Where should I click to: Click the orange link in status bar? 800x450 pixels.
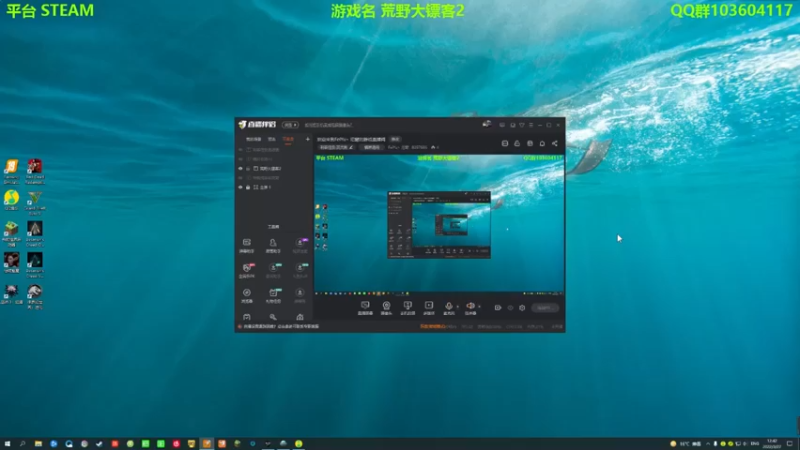coord(432,327)
